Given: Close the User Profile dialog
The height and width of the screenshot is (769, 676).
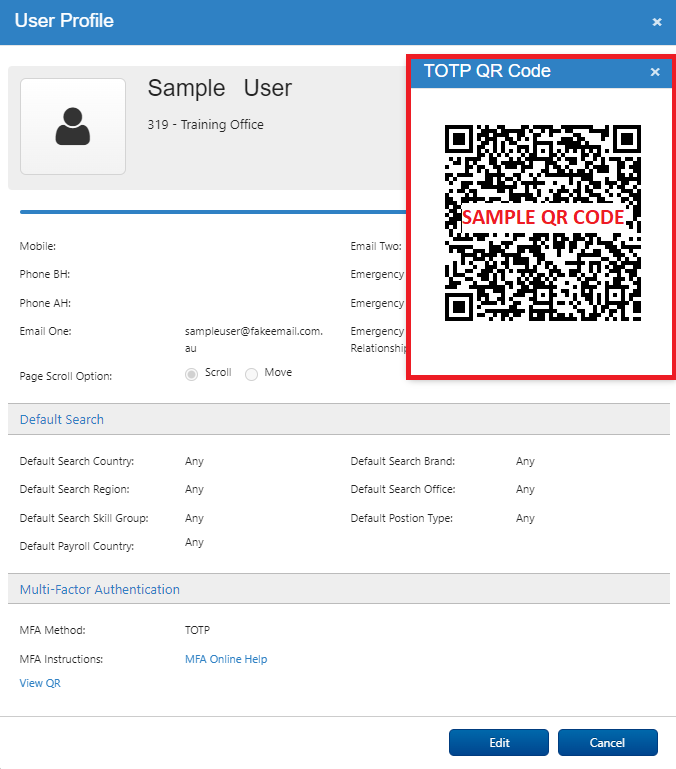Looking at the screenshot, I should click(657, 22).
